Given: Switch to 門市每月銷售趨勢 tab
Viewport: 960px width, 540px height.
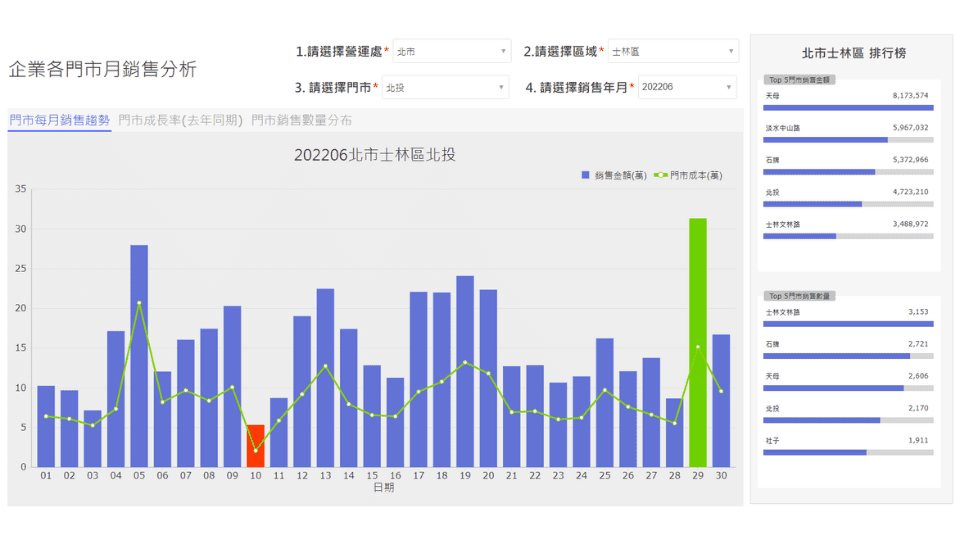Looking at the screenshot, I should [59, 120].
